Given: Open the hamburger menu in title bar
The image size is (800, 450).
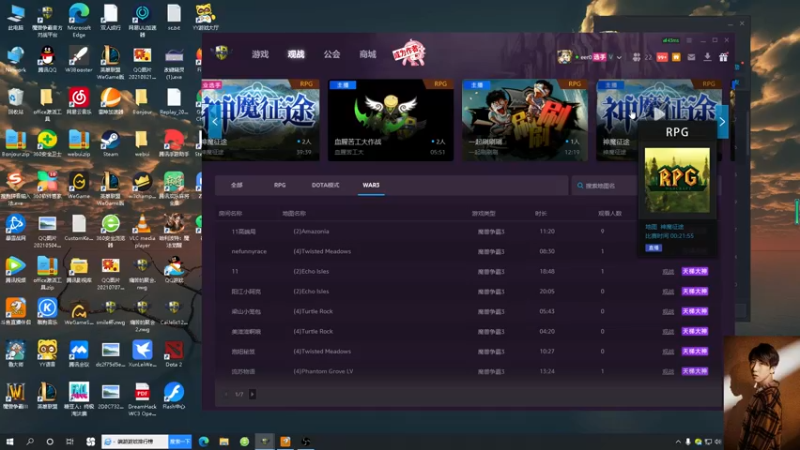Looking at the screenshot, I should 689,40.
